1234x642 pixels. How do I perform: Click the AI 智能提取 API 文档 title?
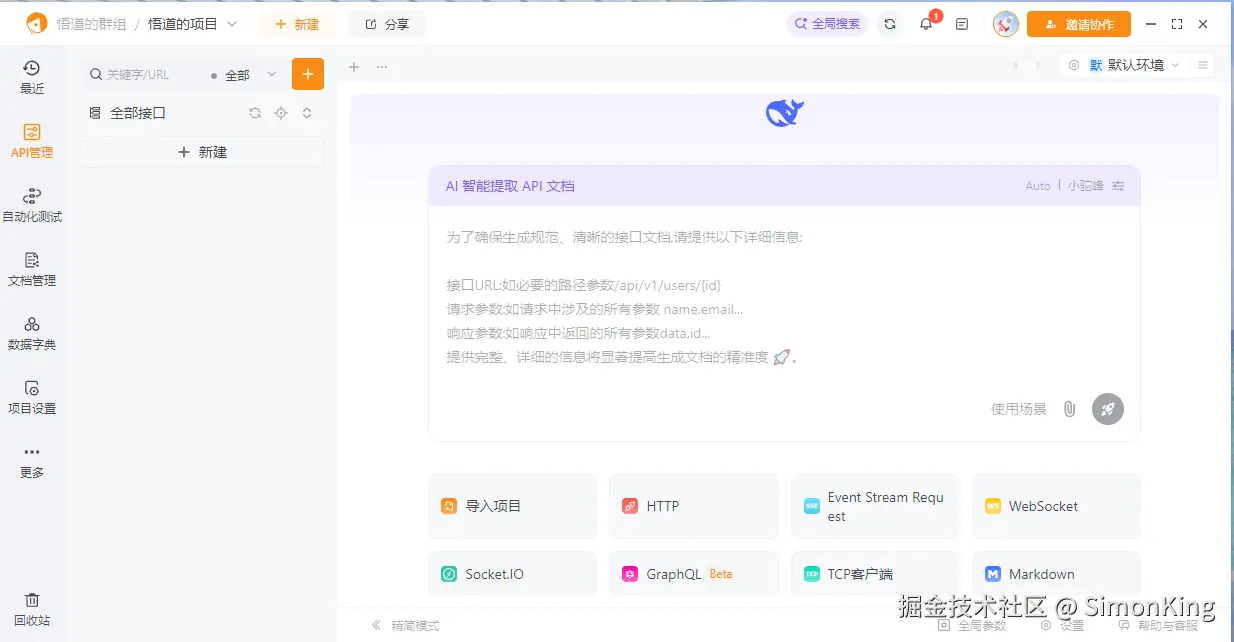pyautogui.click(x=510, y=186)
